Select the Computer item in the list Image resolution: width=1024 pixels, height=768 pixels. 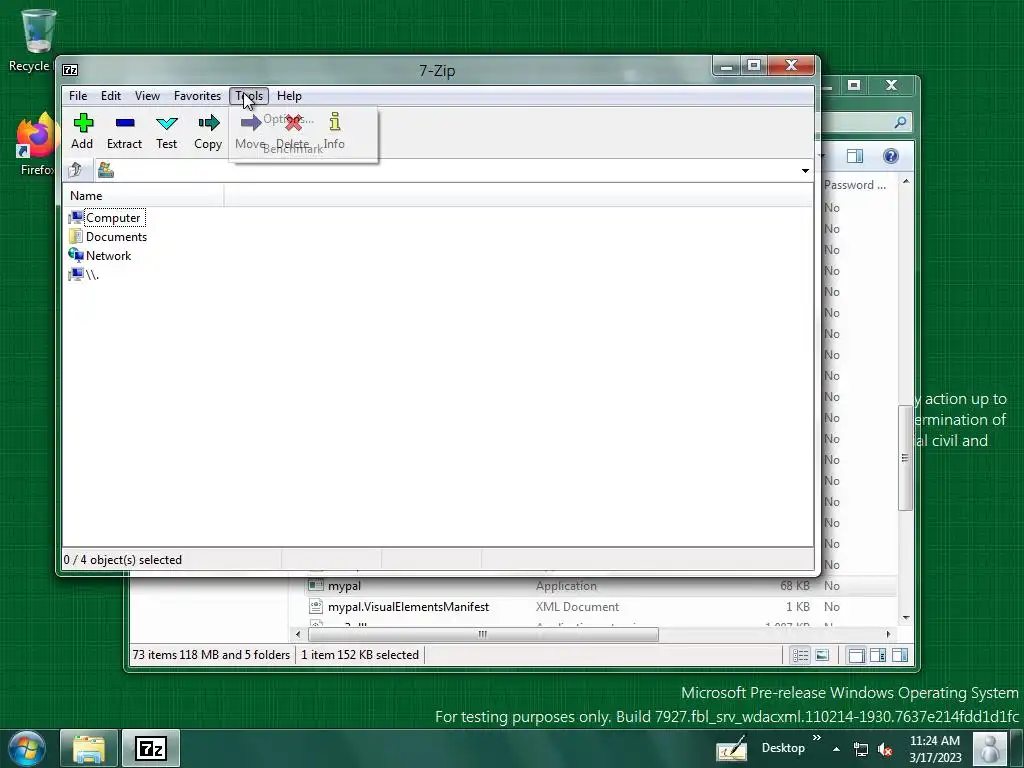tap(106, 217)
